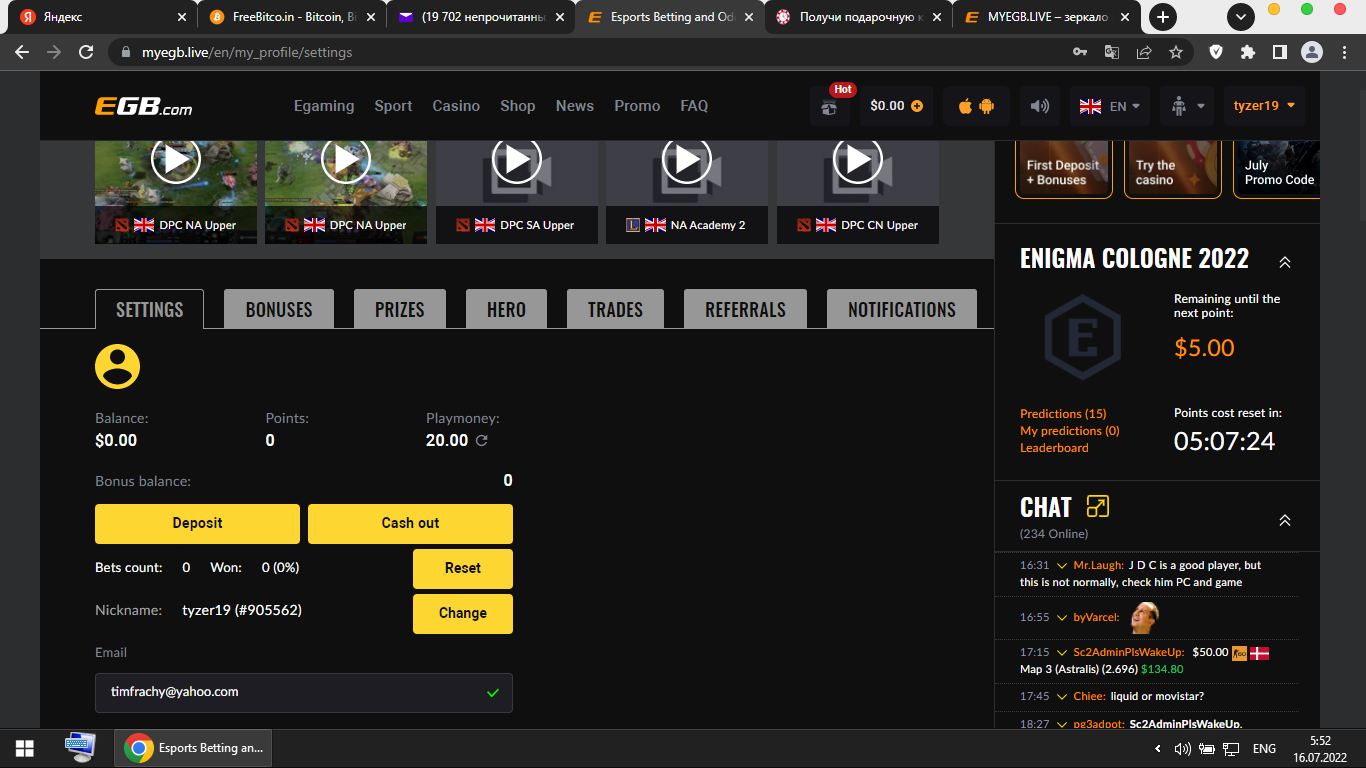Screen dimensions: 1366x768
Task: Switch to the Prizes tab
Action: 400,309
